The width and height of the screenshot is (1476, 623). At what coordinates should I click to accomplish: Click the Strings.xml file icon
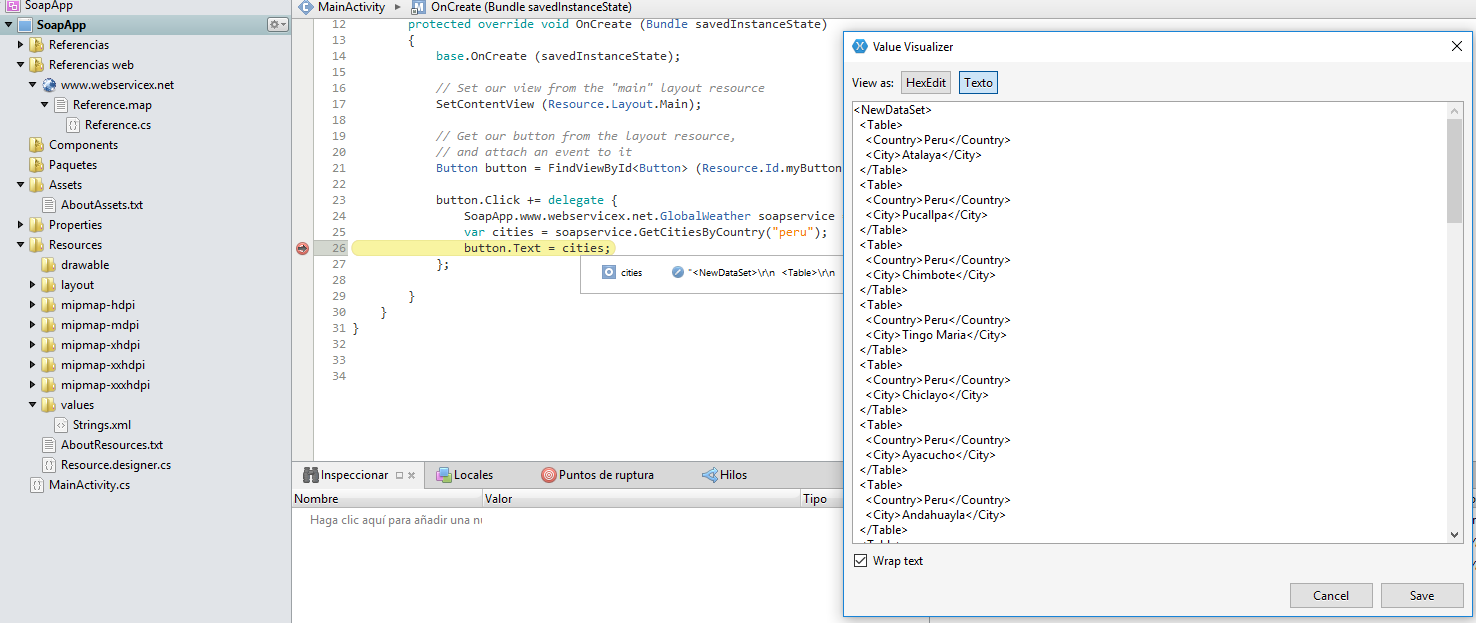(61, 425)
